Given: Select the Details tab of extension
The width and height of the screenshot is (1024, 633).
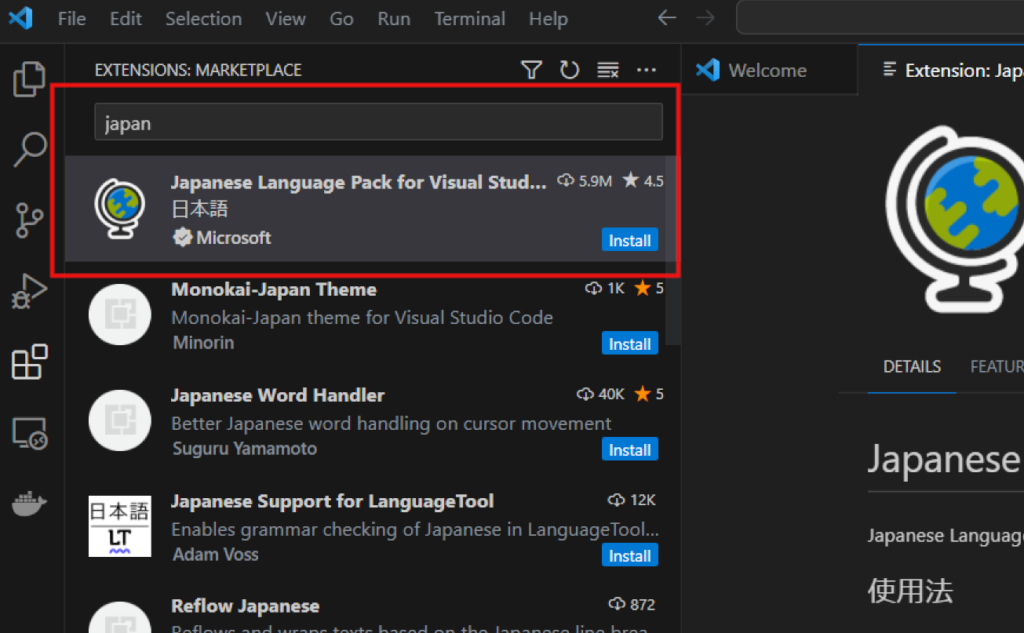Looking at the screenshot, I should (911, 367).
